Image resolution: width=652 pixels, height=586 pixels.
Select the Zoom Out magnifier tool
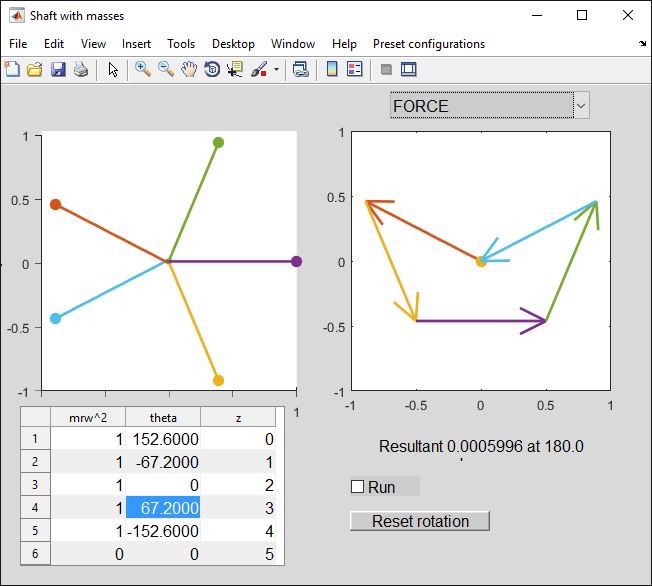166,69
